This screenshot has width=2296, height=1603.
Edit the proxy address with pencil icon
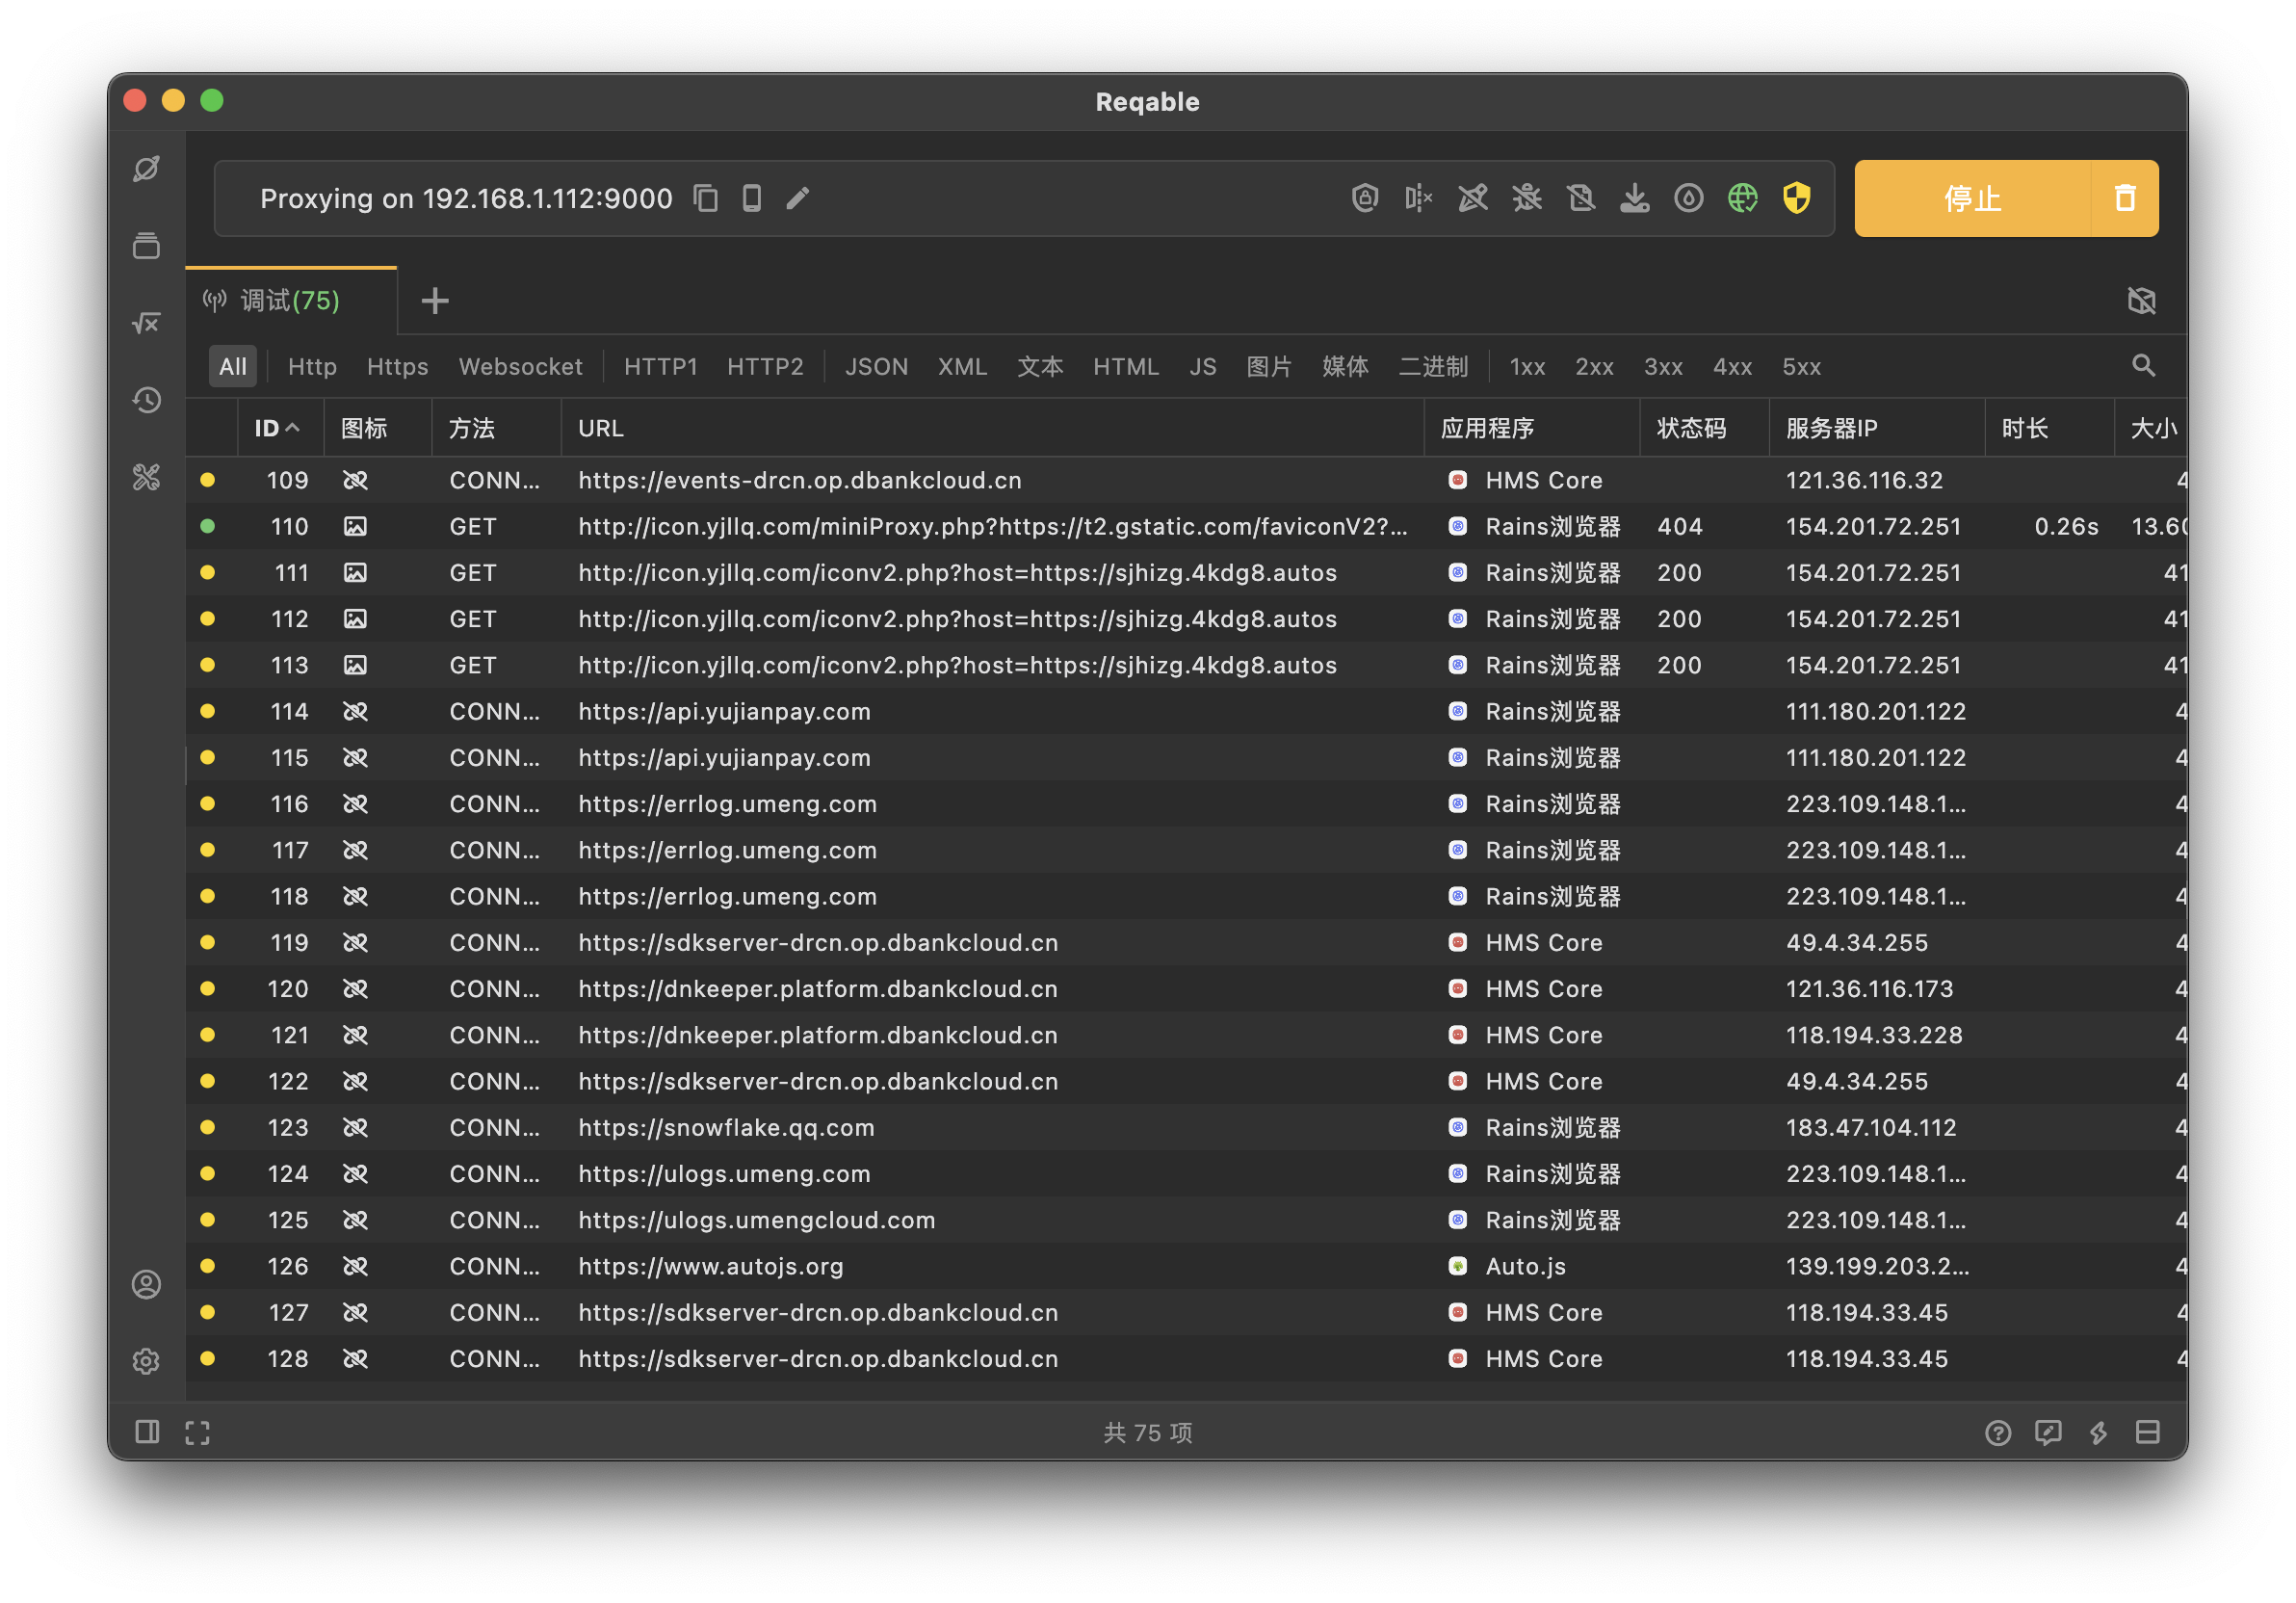(798, 198)
